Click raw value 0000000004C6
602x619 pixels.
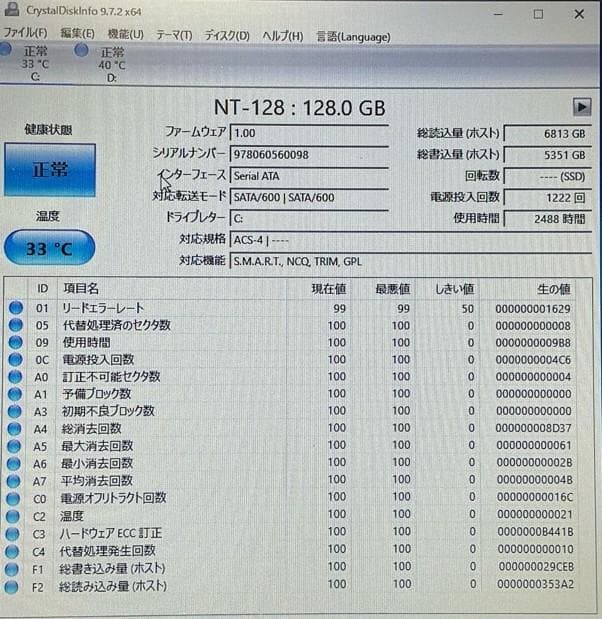coord(533,360)
